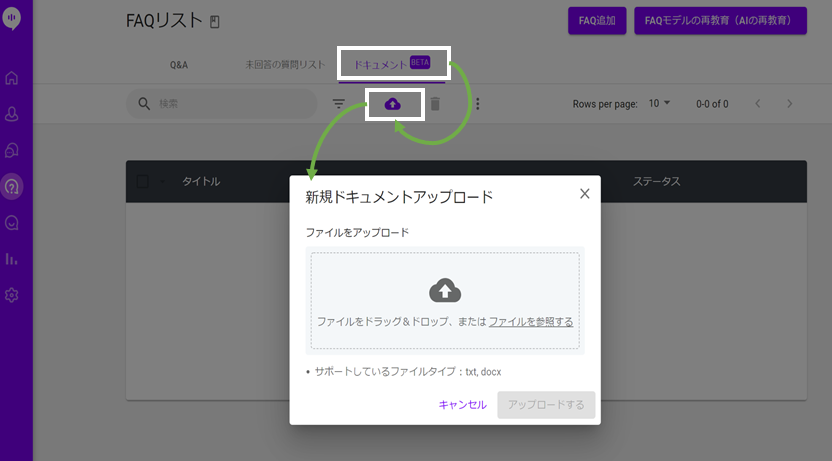The height and width of the screenshot is (461, 832).
Task: Click the trash delete icon
Action: click(x=435, y=104)
